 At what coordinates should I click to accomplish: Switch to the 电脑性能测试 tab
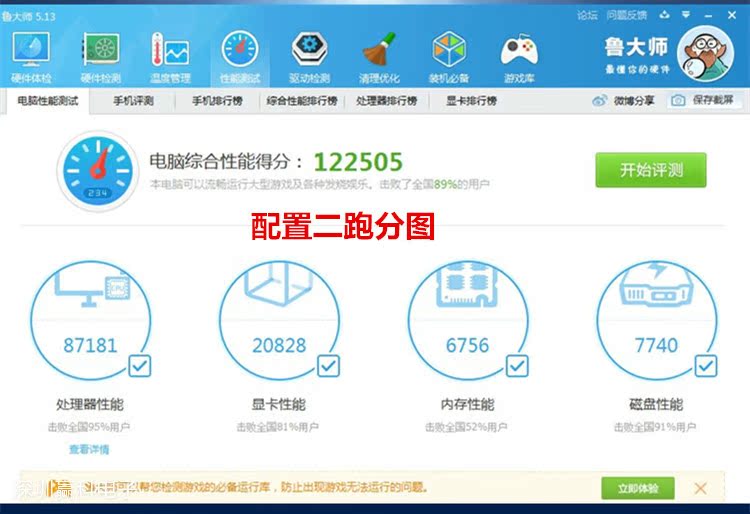[47, 101]
